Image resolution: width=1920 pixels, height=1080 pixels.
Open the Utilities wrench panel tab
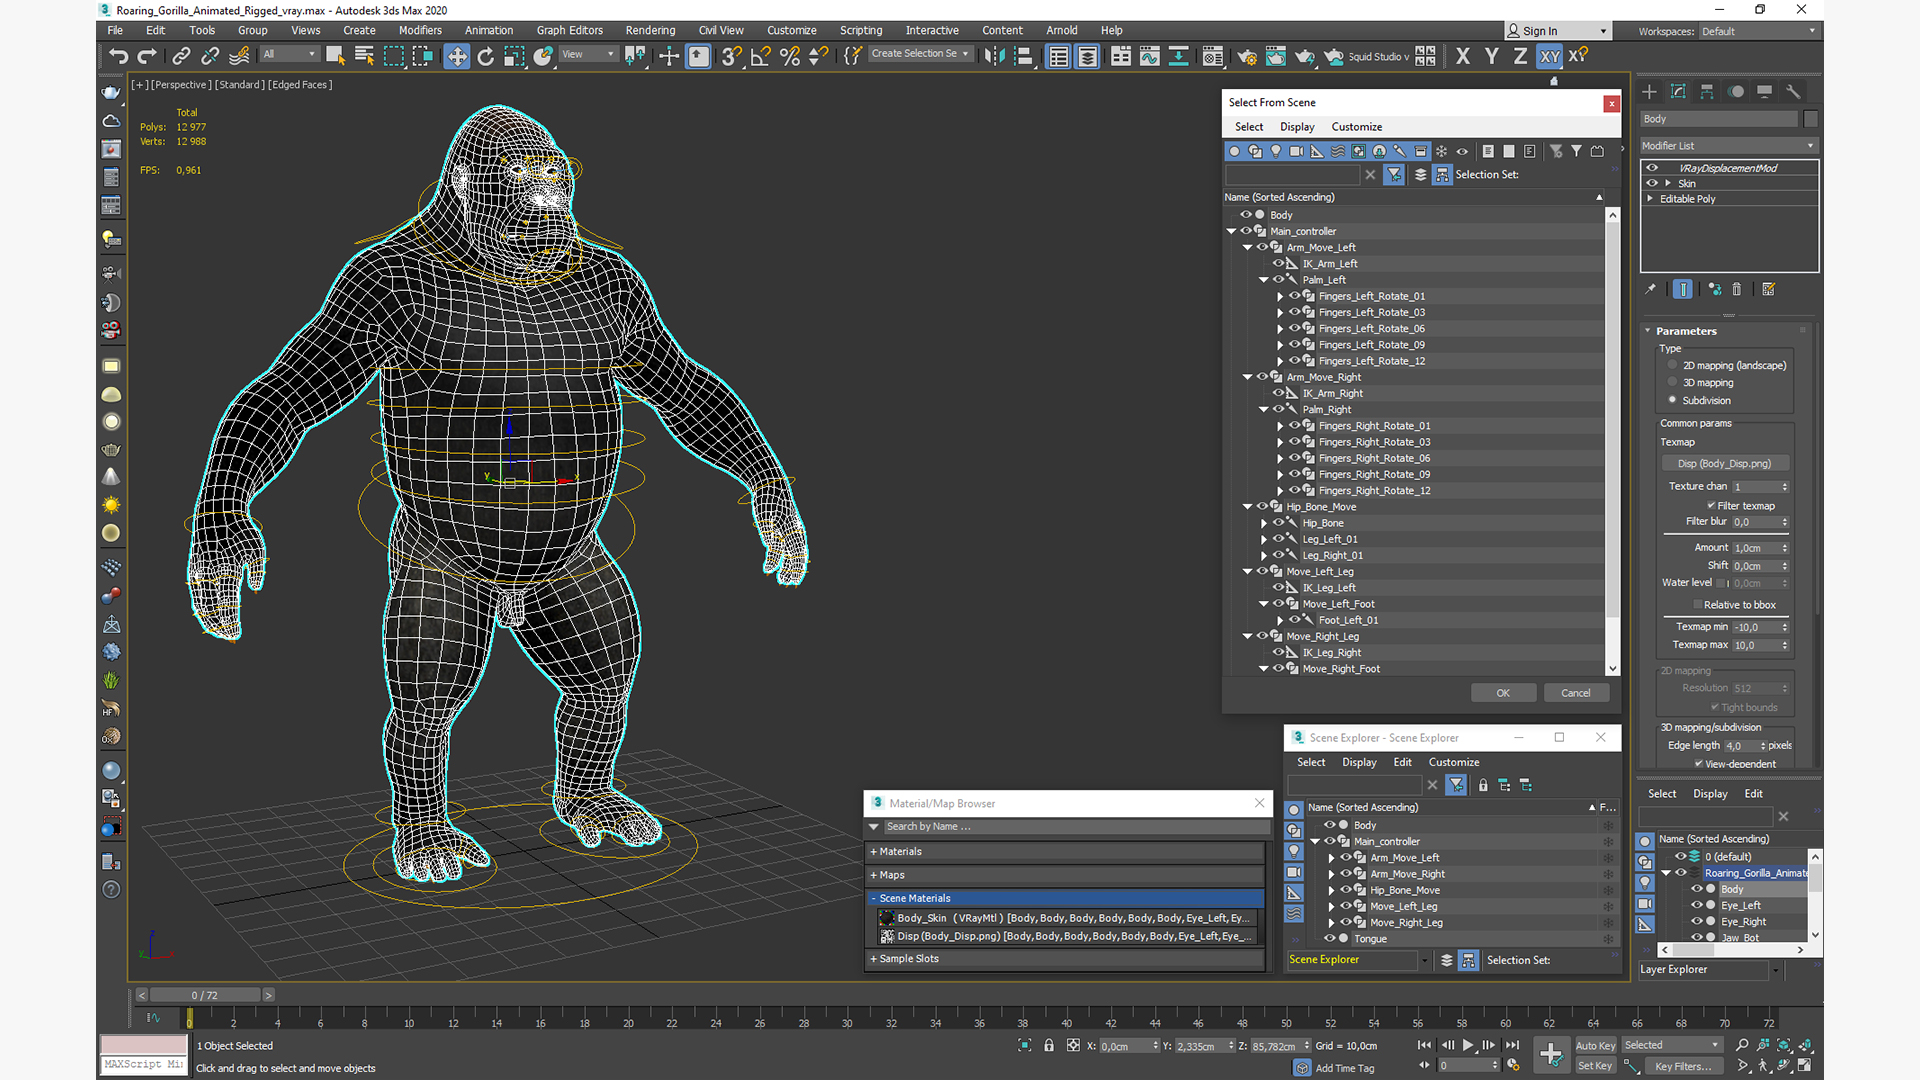tap(1793, 91)
